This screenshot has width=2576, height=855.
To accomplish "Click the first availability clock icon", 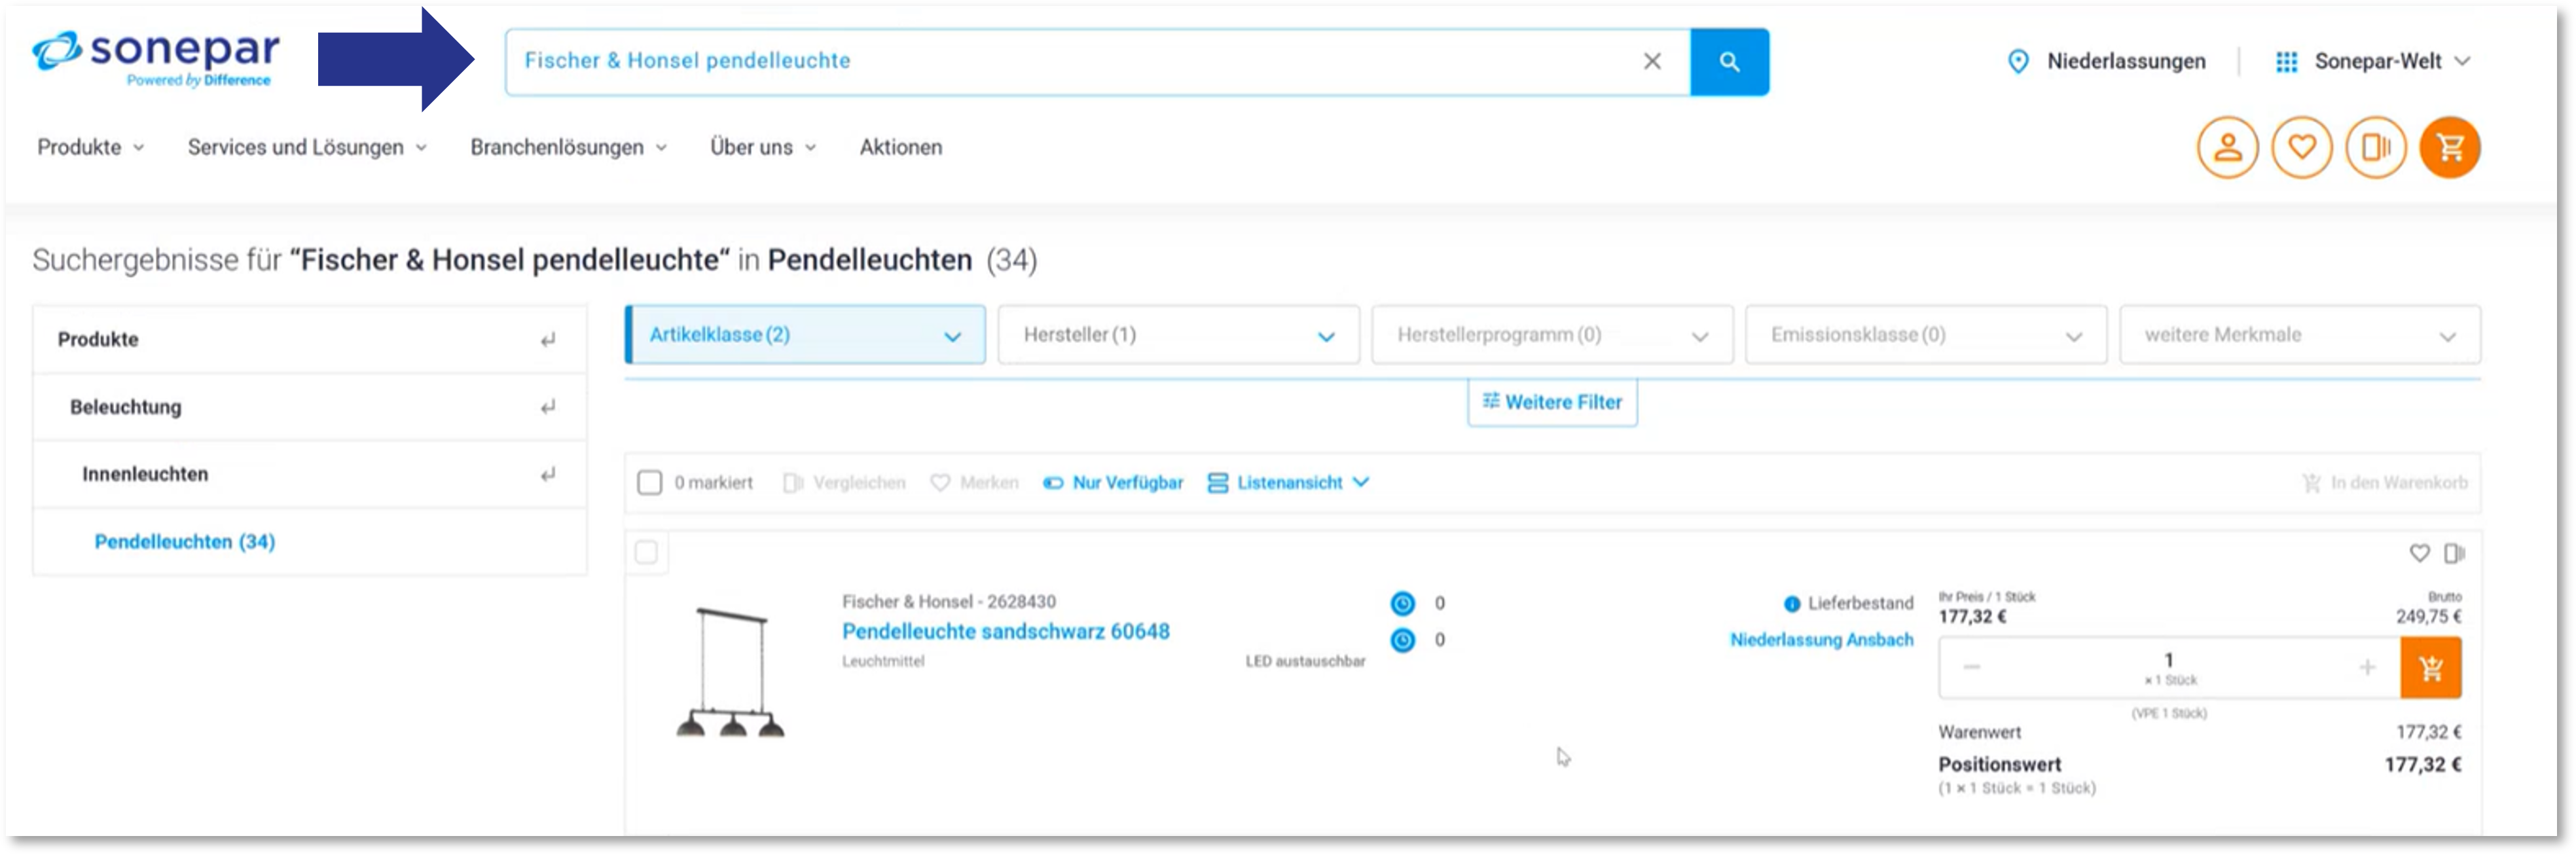I will pos(1403,604).
